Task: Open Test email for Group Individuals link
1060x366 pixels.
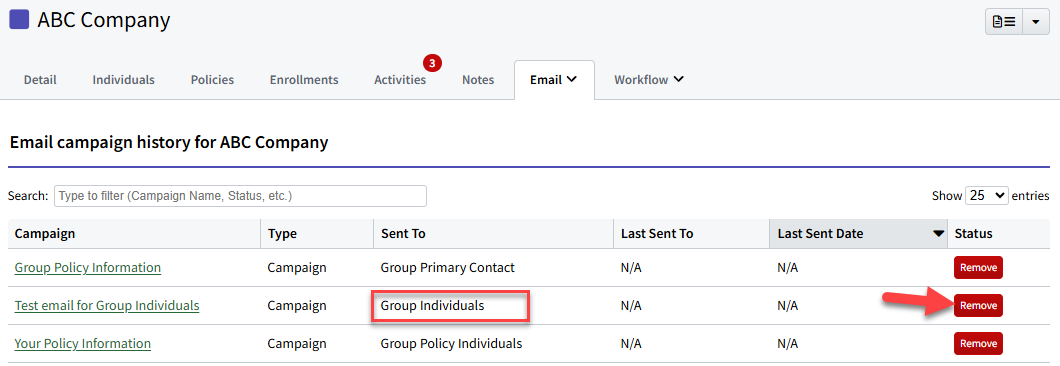Action: 107,305
